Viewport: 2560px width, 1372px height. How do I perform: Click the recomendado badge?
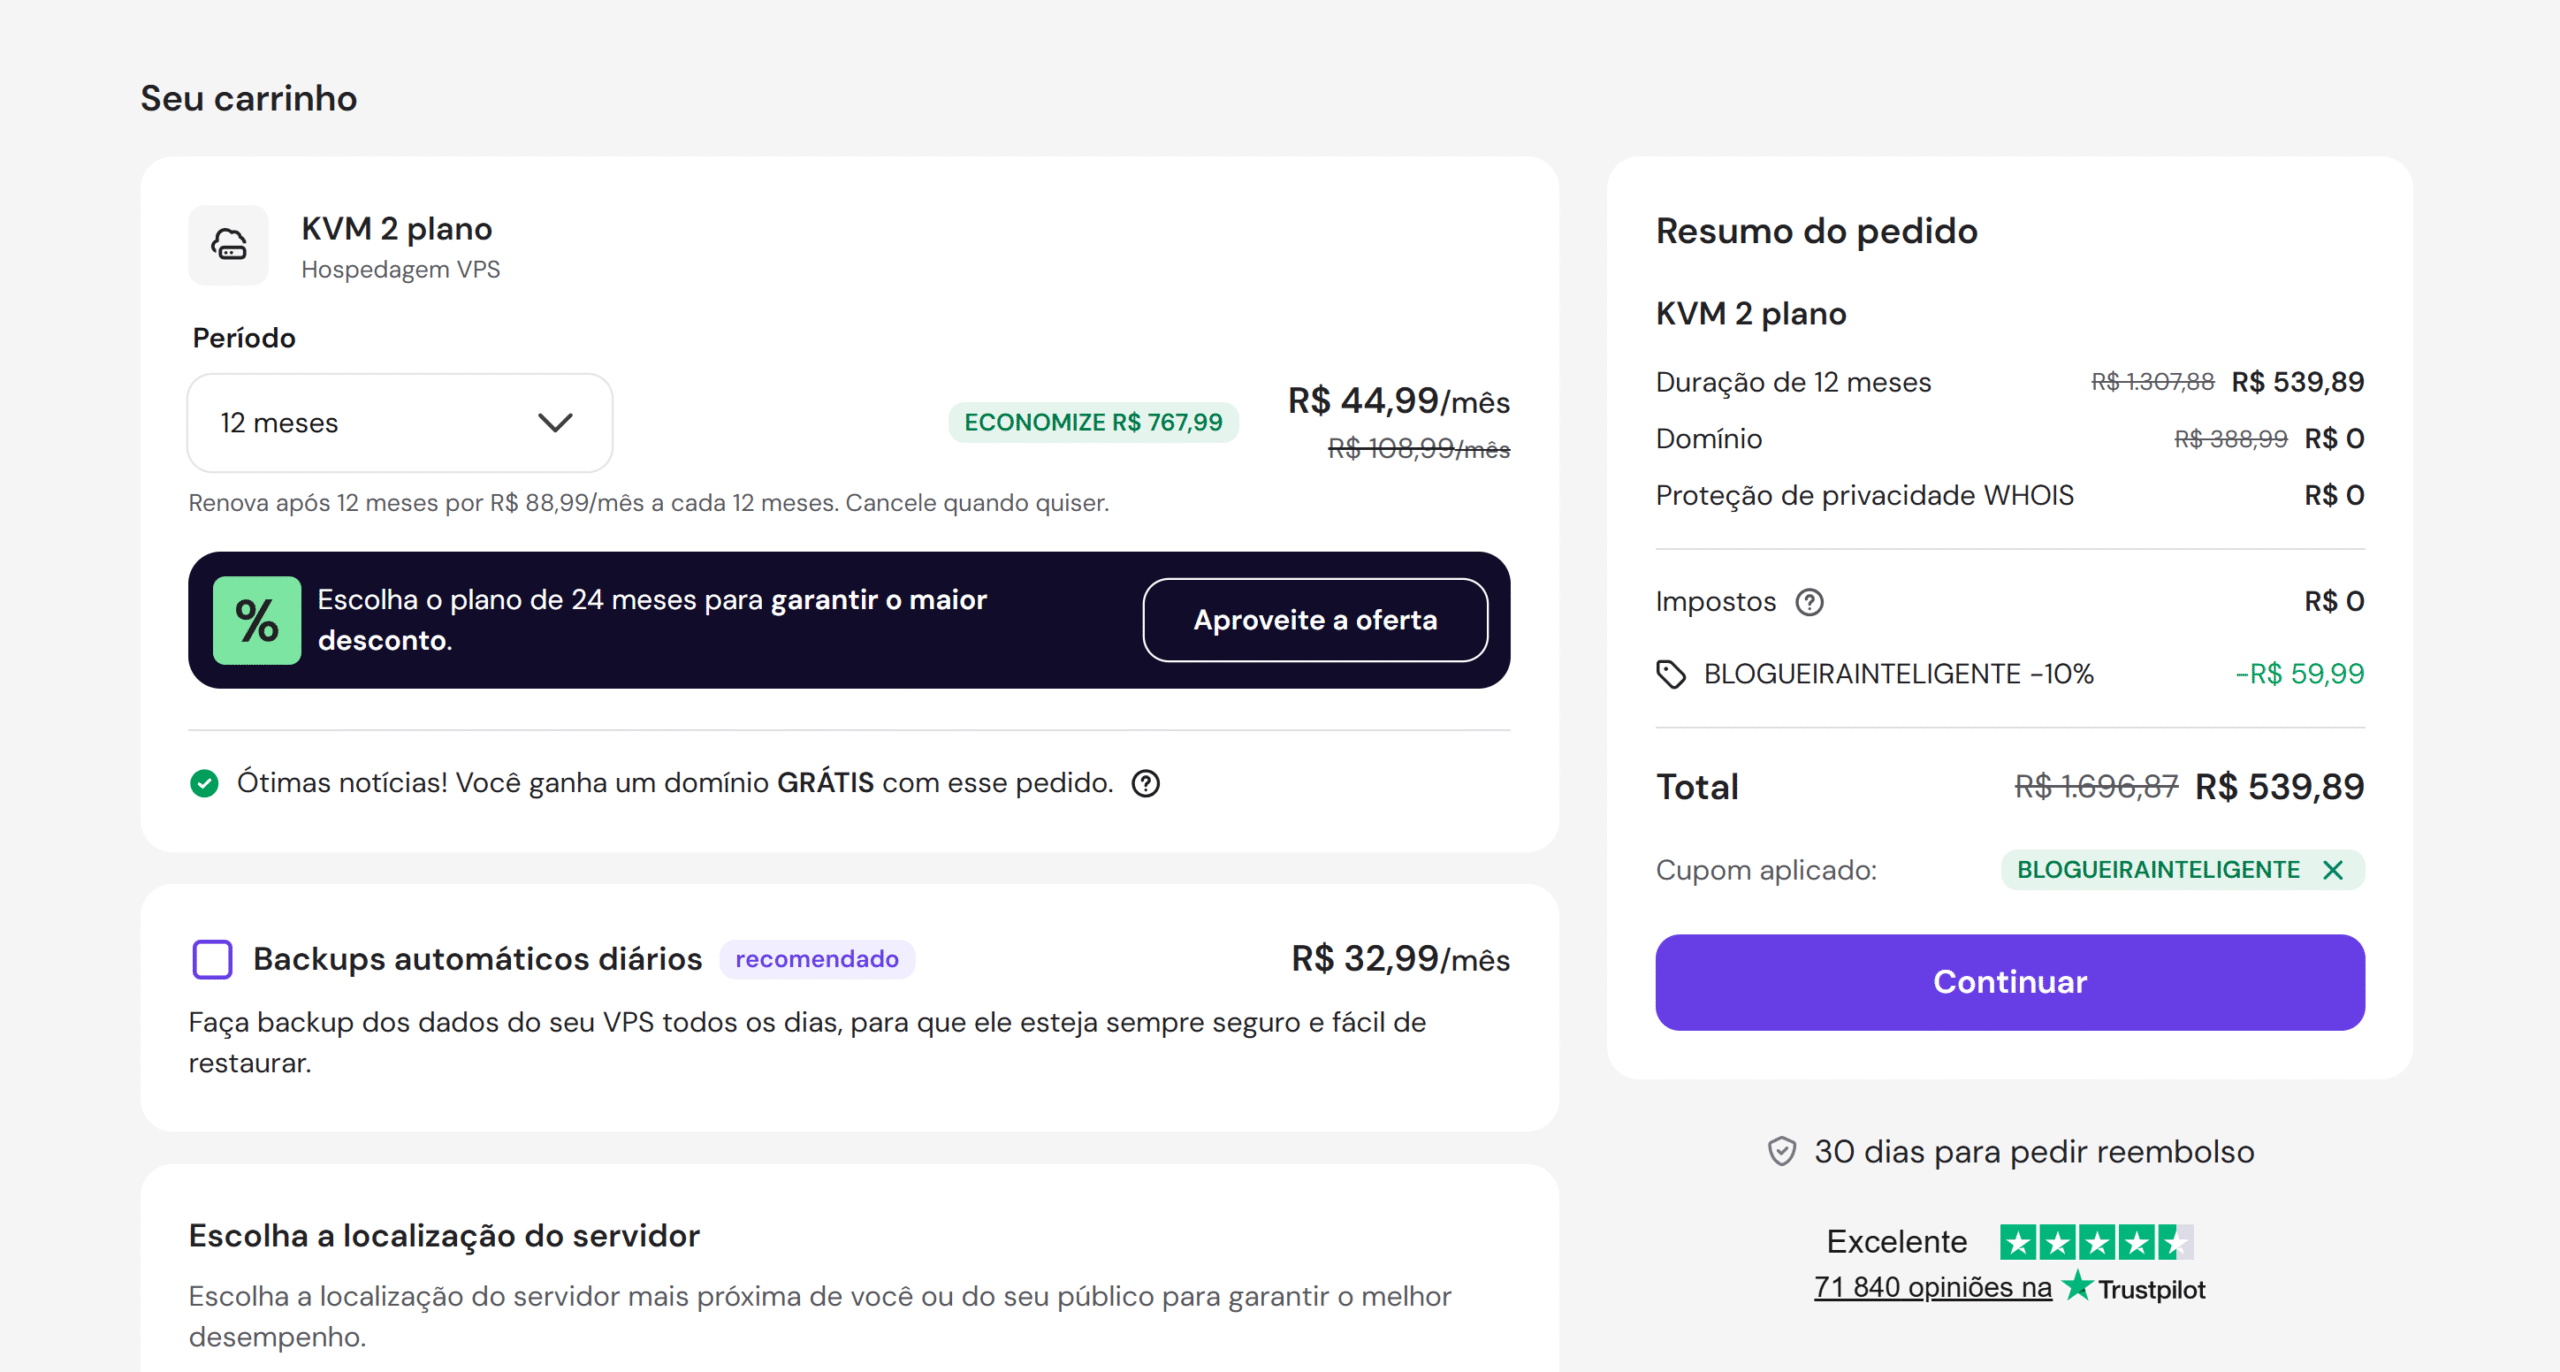pyautogui.click(x=817, y=959)
